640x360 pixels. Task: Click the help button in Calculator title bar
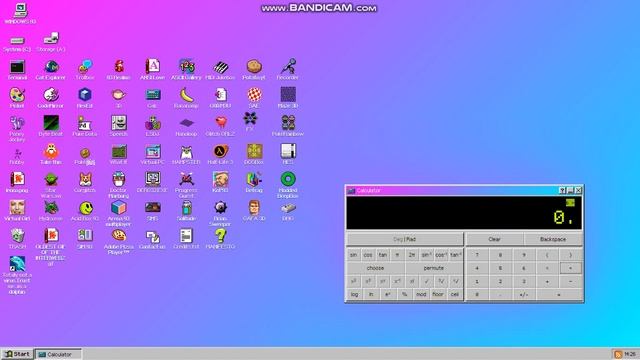(x=562, y=191)
